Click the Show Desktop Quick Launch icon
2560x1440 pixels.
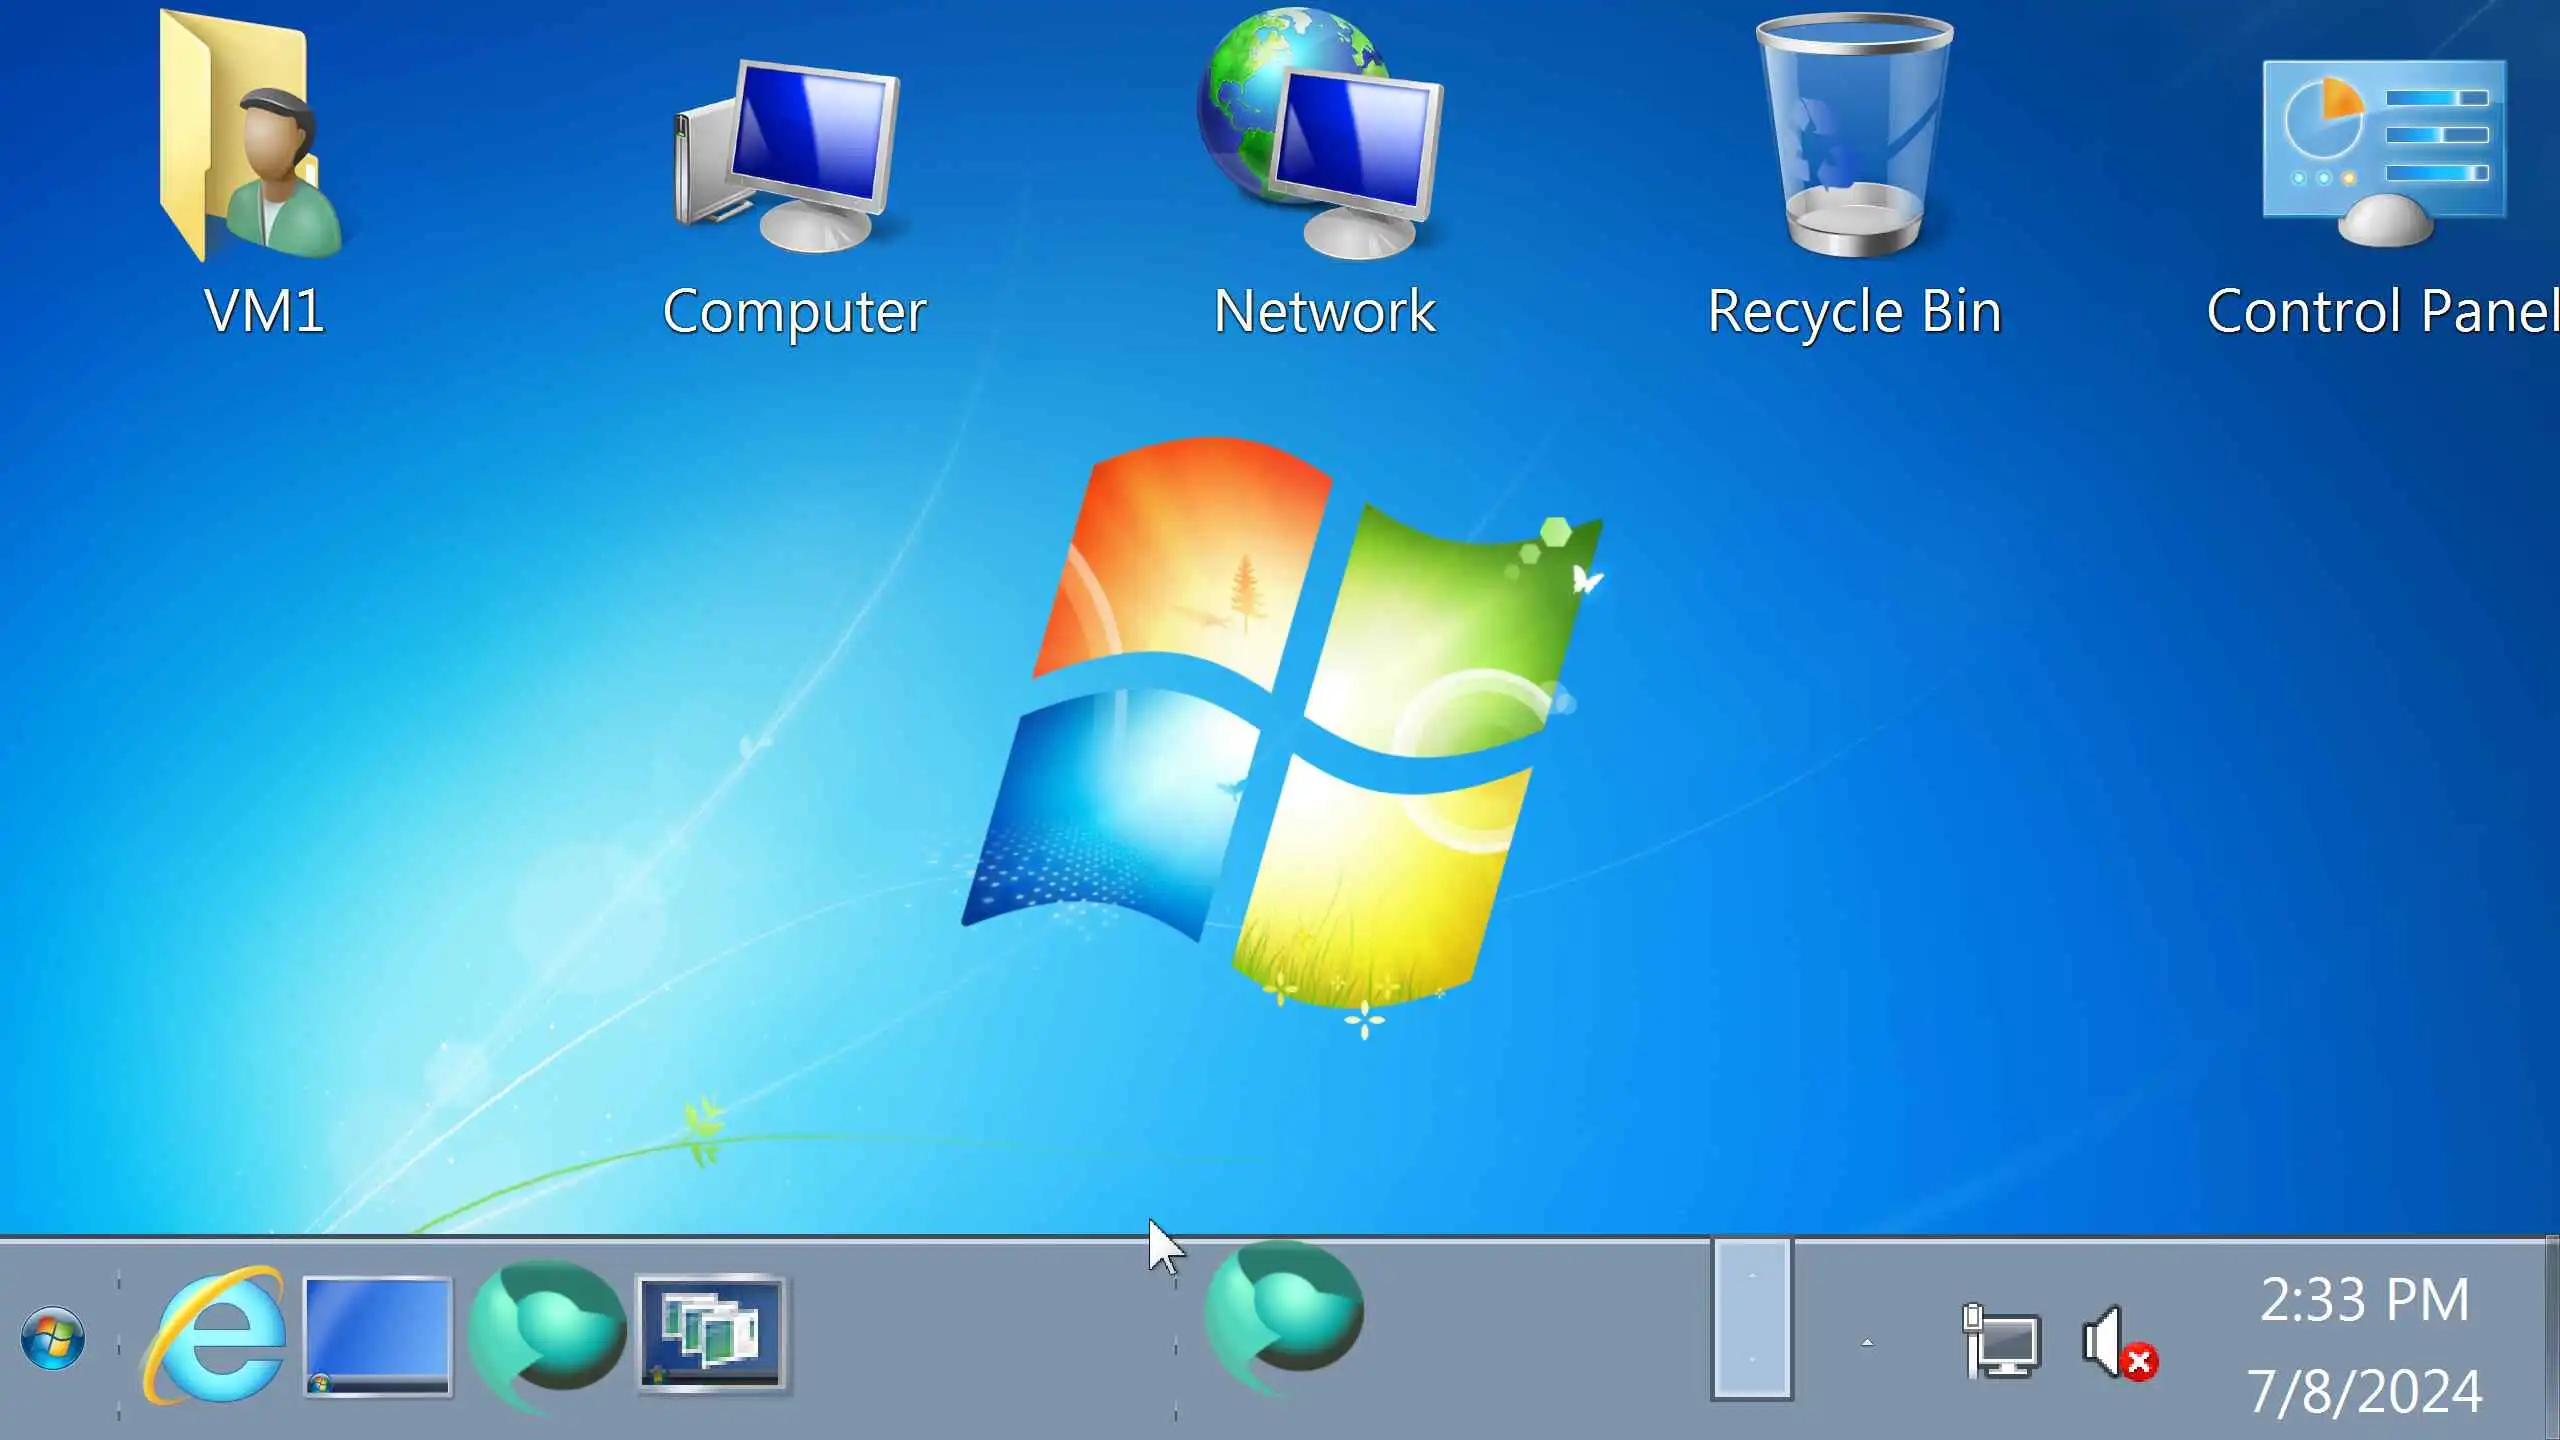click(x=377, y=1335)
